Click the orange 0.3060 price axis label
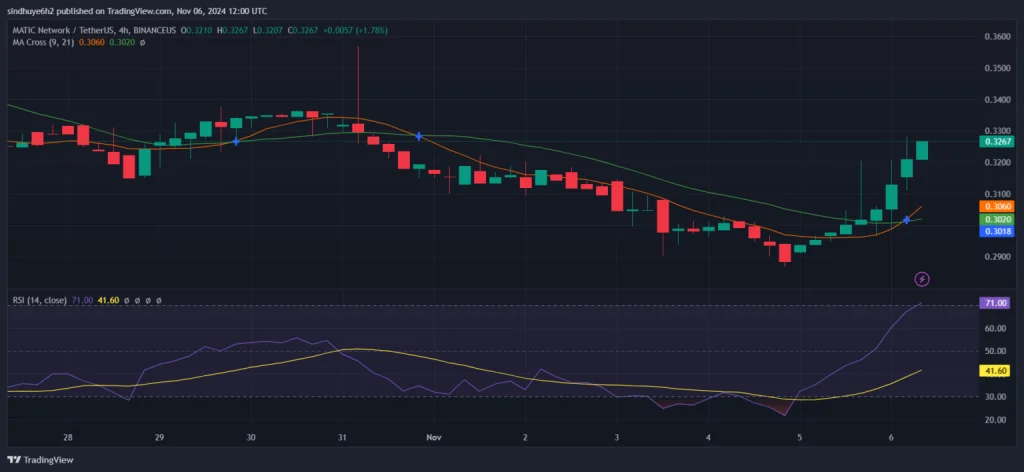The height and width of the screenshot is (472, 1024). pos(998,206)
